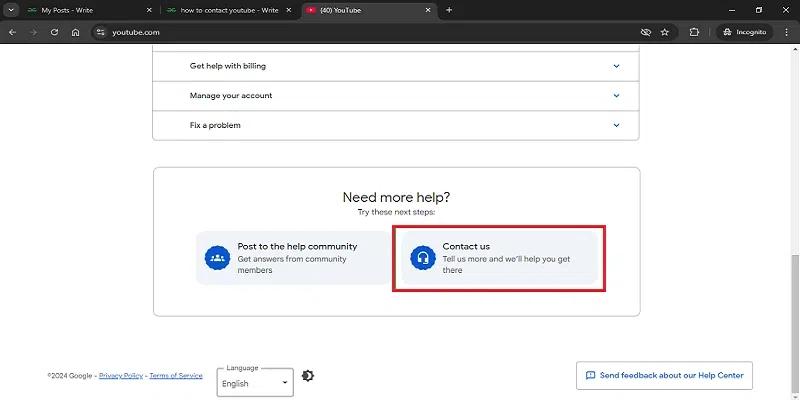Click the back navigation arrow
This screenshot has width=800, height=400.
(x=12, y=32)
